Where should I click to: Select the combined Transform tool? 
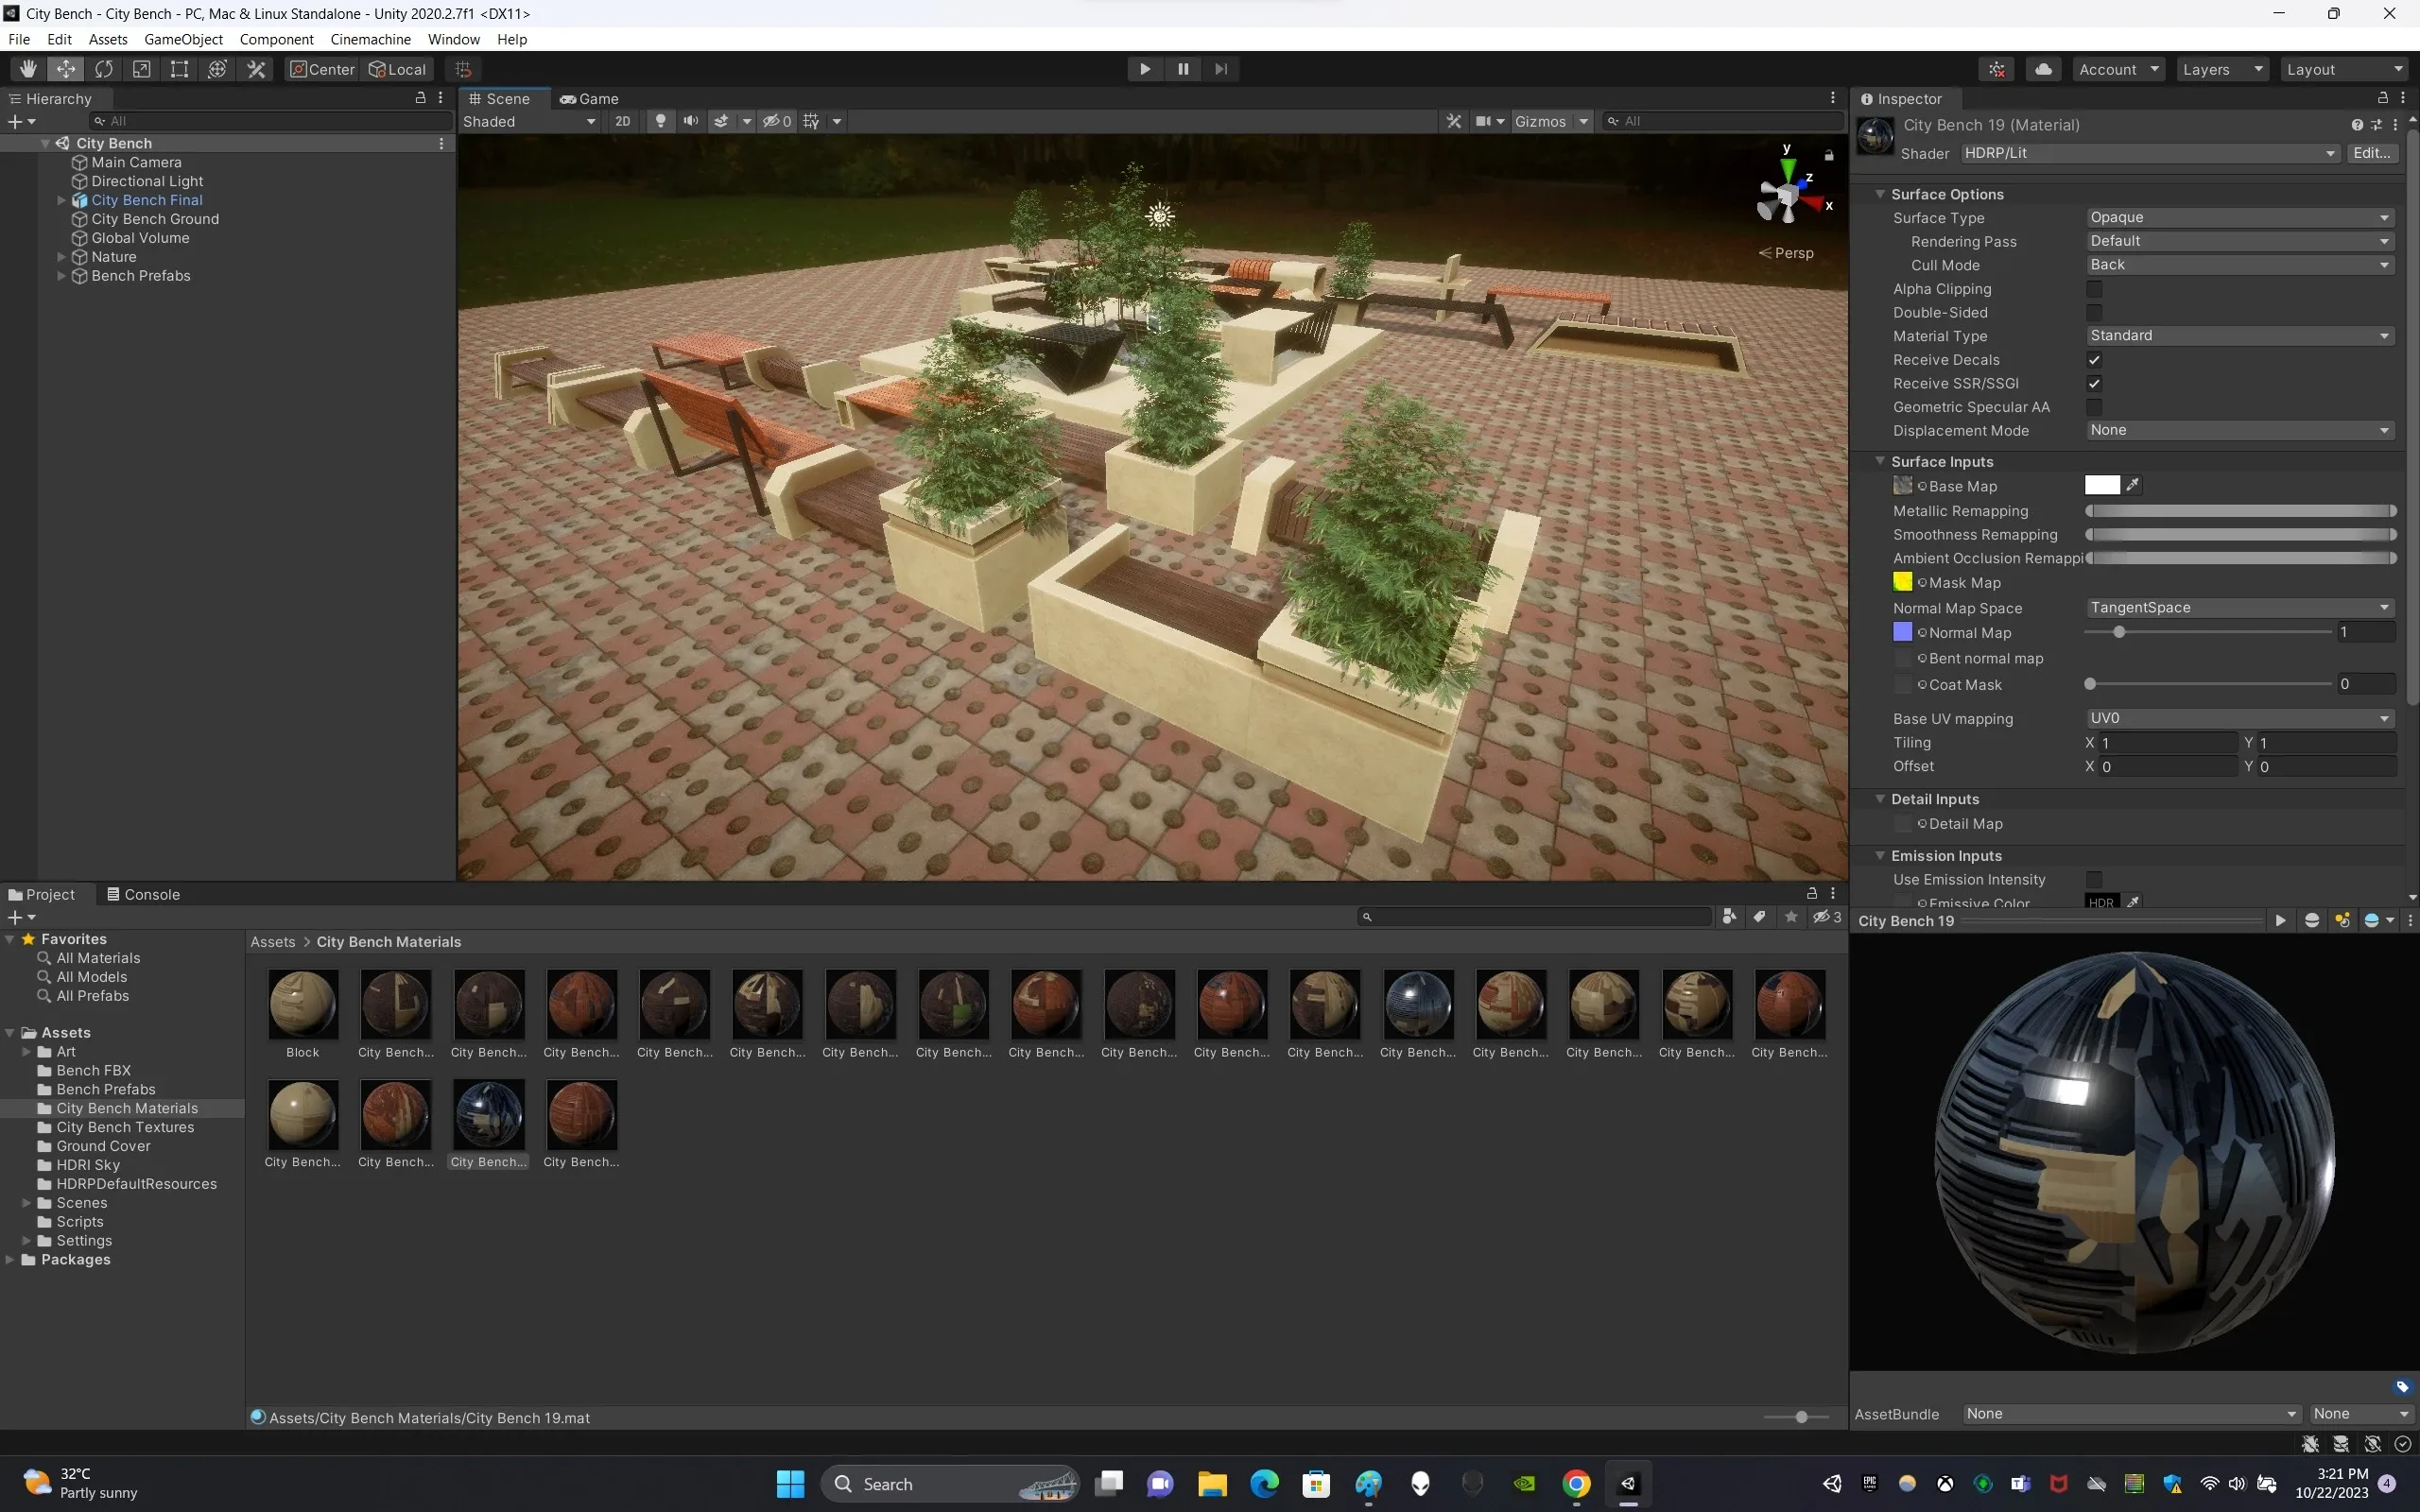coord(218,69)
